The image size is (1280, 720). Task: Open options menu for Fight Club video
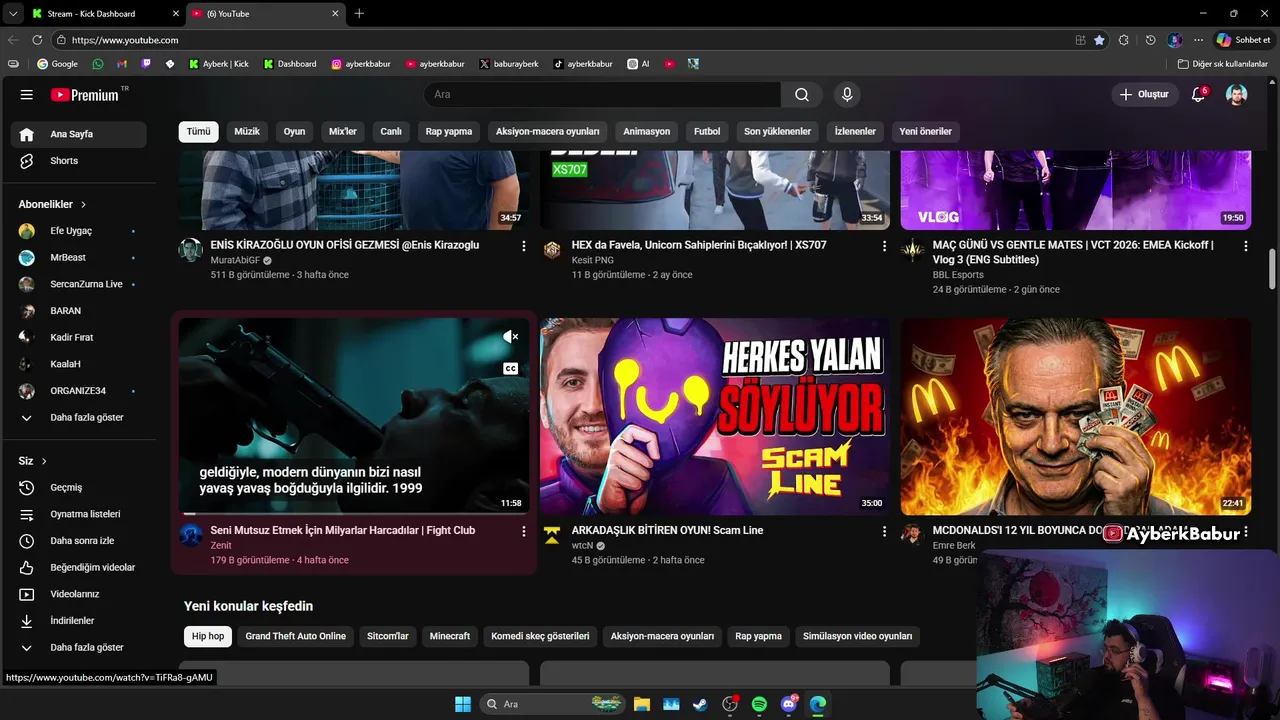(523, 532)
